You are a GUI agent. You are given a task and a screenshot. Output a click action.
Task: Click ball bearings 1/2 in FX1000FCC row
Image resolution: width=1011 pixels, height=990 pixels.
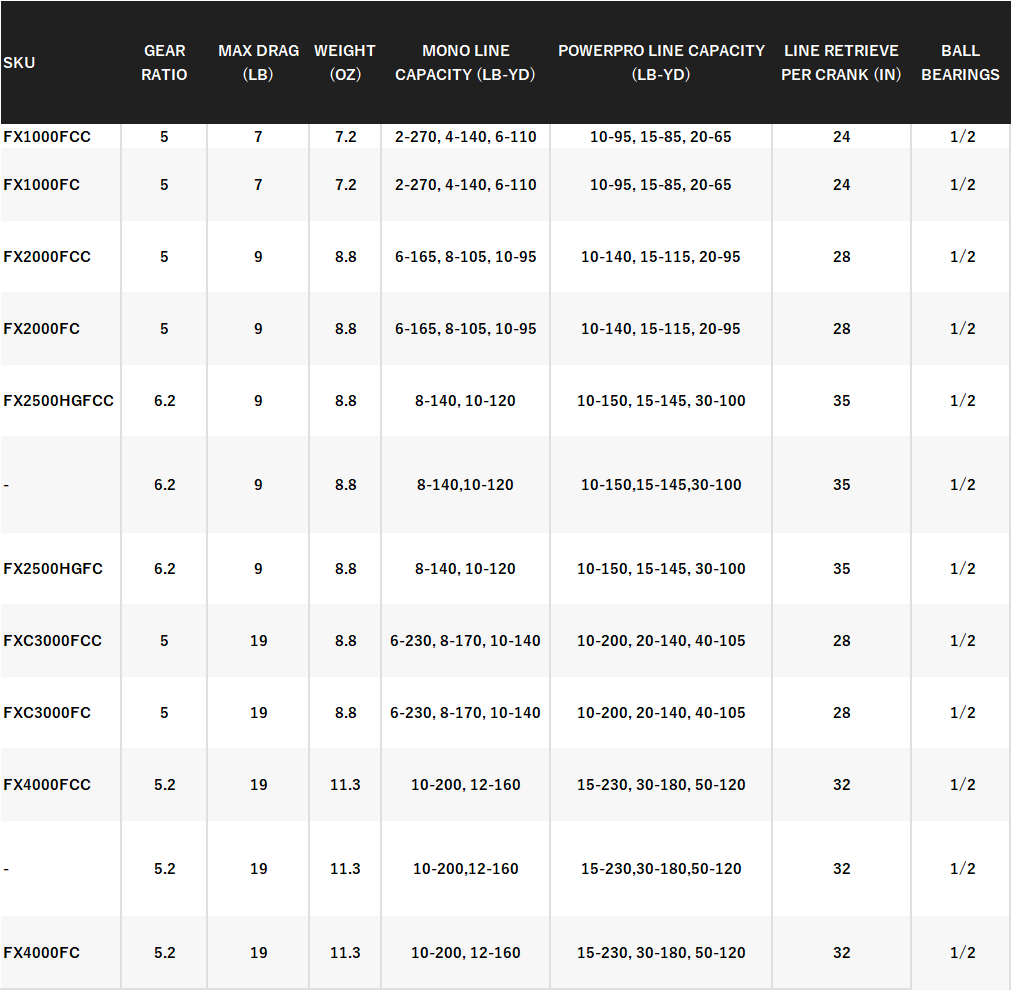tap(963, 137)
